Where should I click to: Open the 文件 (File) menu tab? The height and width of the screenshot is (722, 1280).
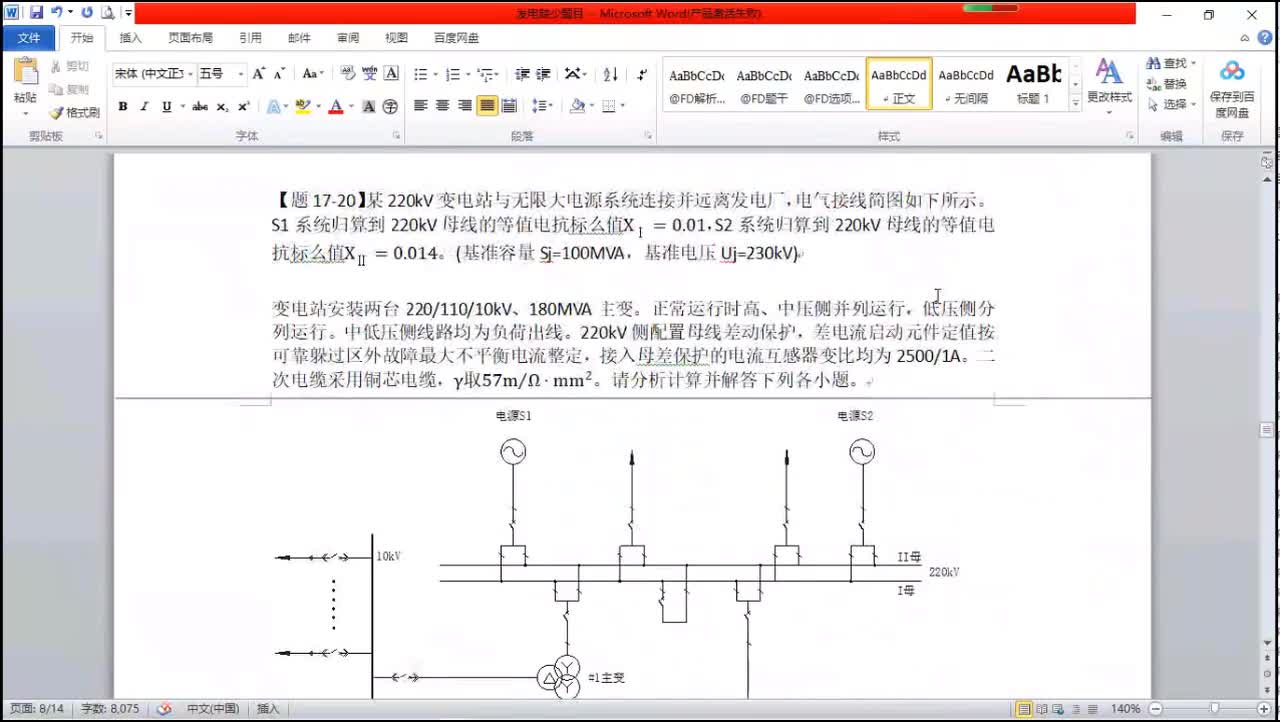(x=29, y=38)
